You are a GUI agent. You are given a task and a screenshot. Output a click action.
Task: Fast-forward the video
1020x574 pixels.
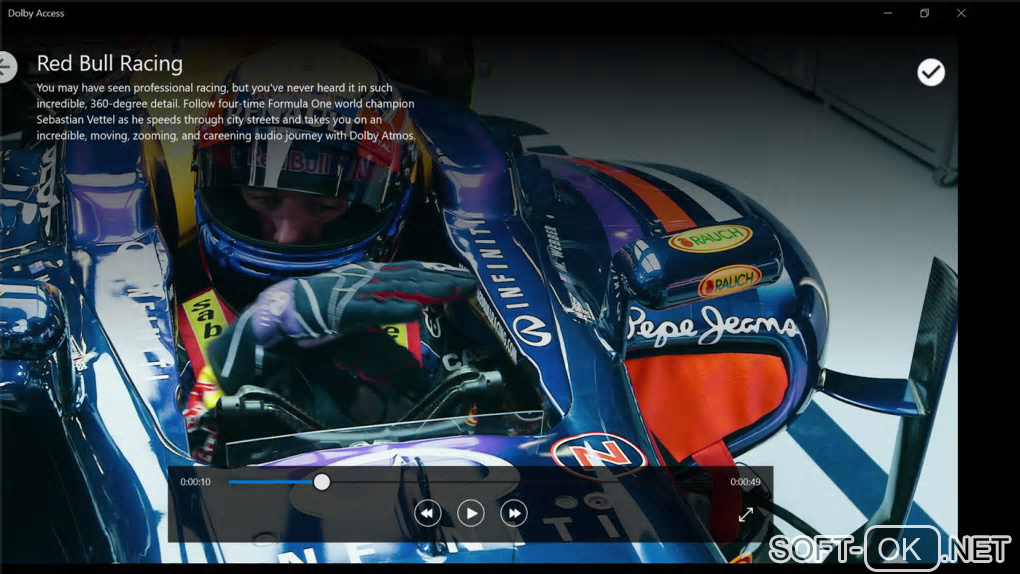tap(514, 513)
